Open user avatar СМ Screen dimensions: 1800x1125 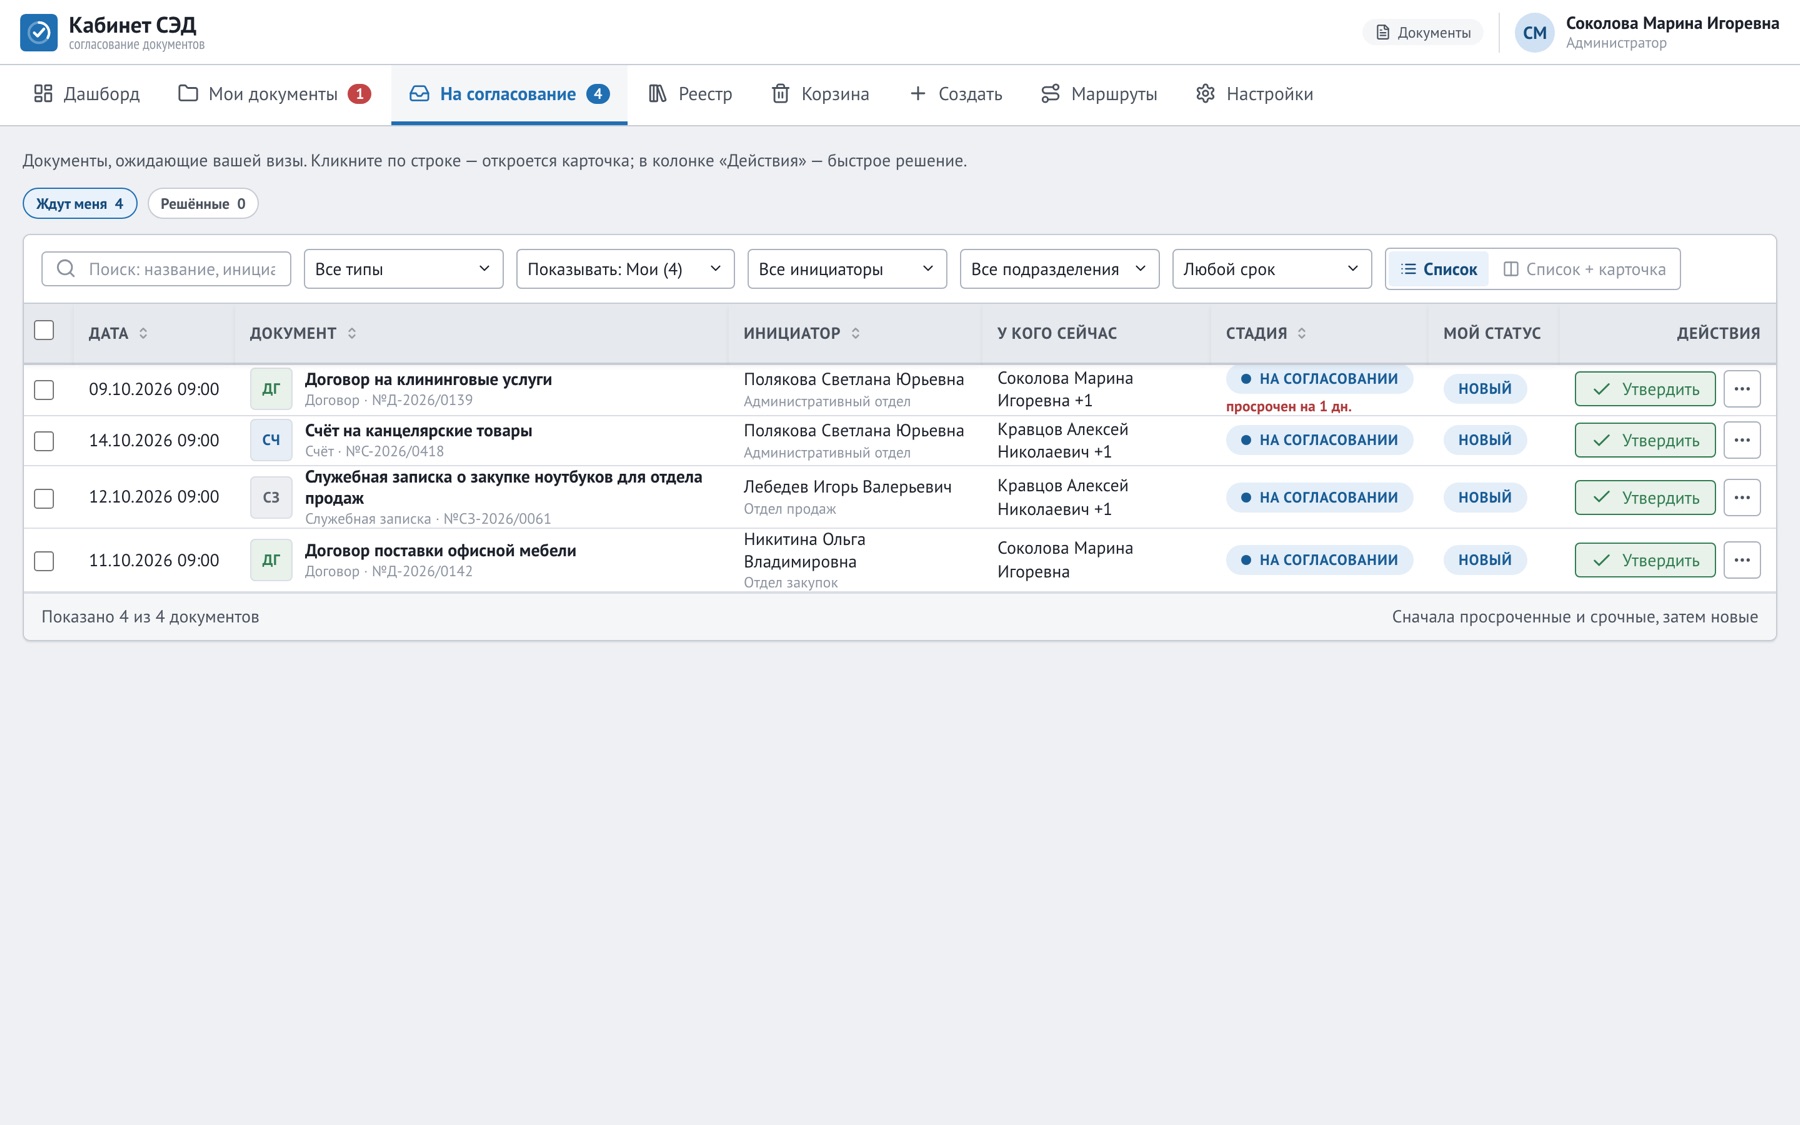point(1534,33)
